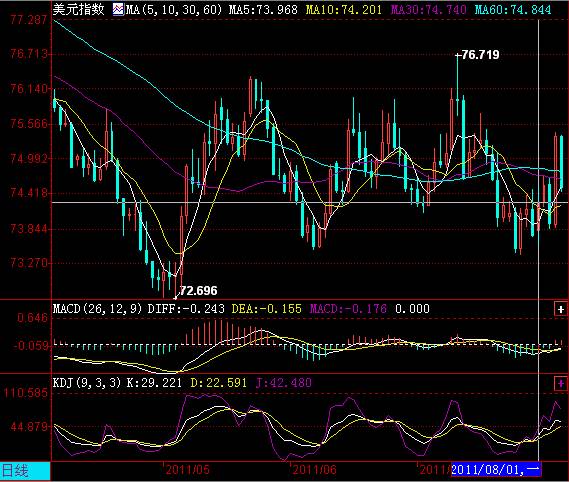Select the MA5 value label
Screen dimensions: 569x482
tap(263, 9)
